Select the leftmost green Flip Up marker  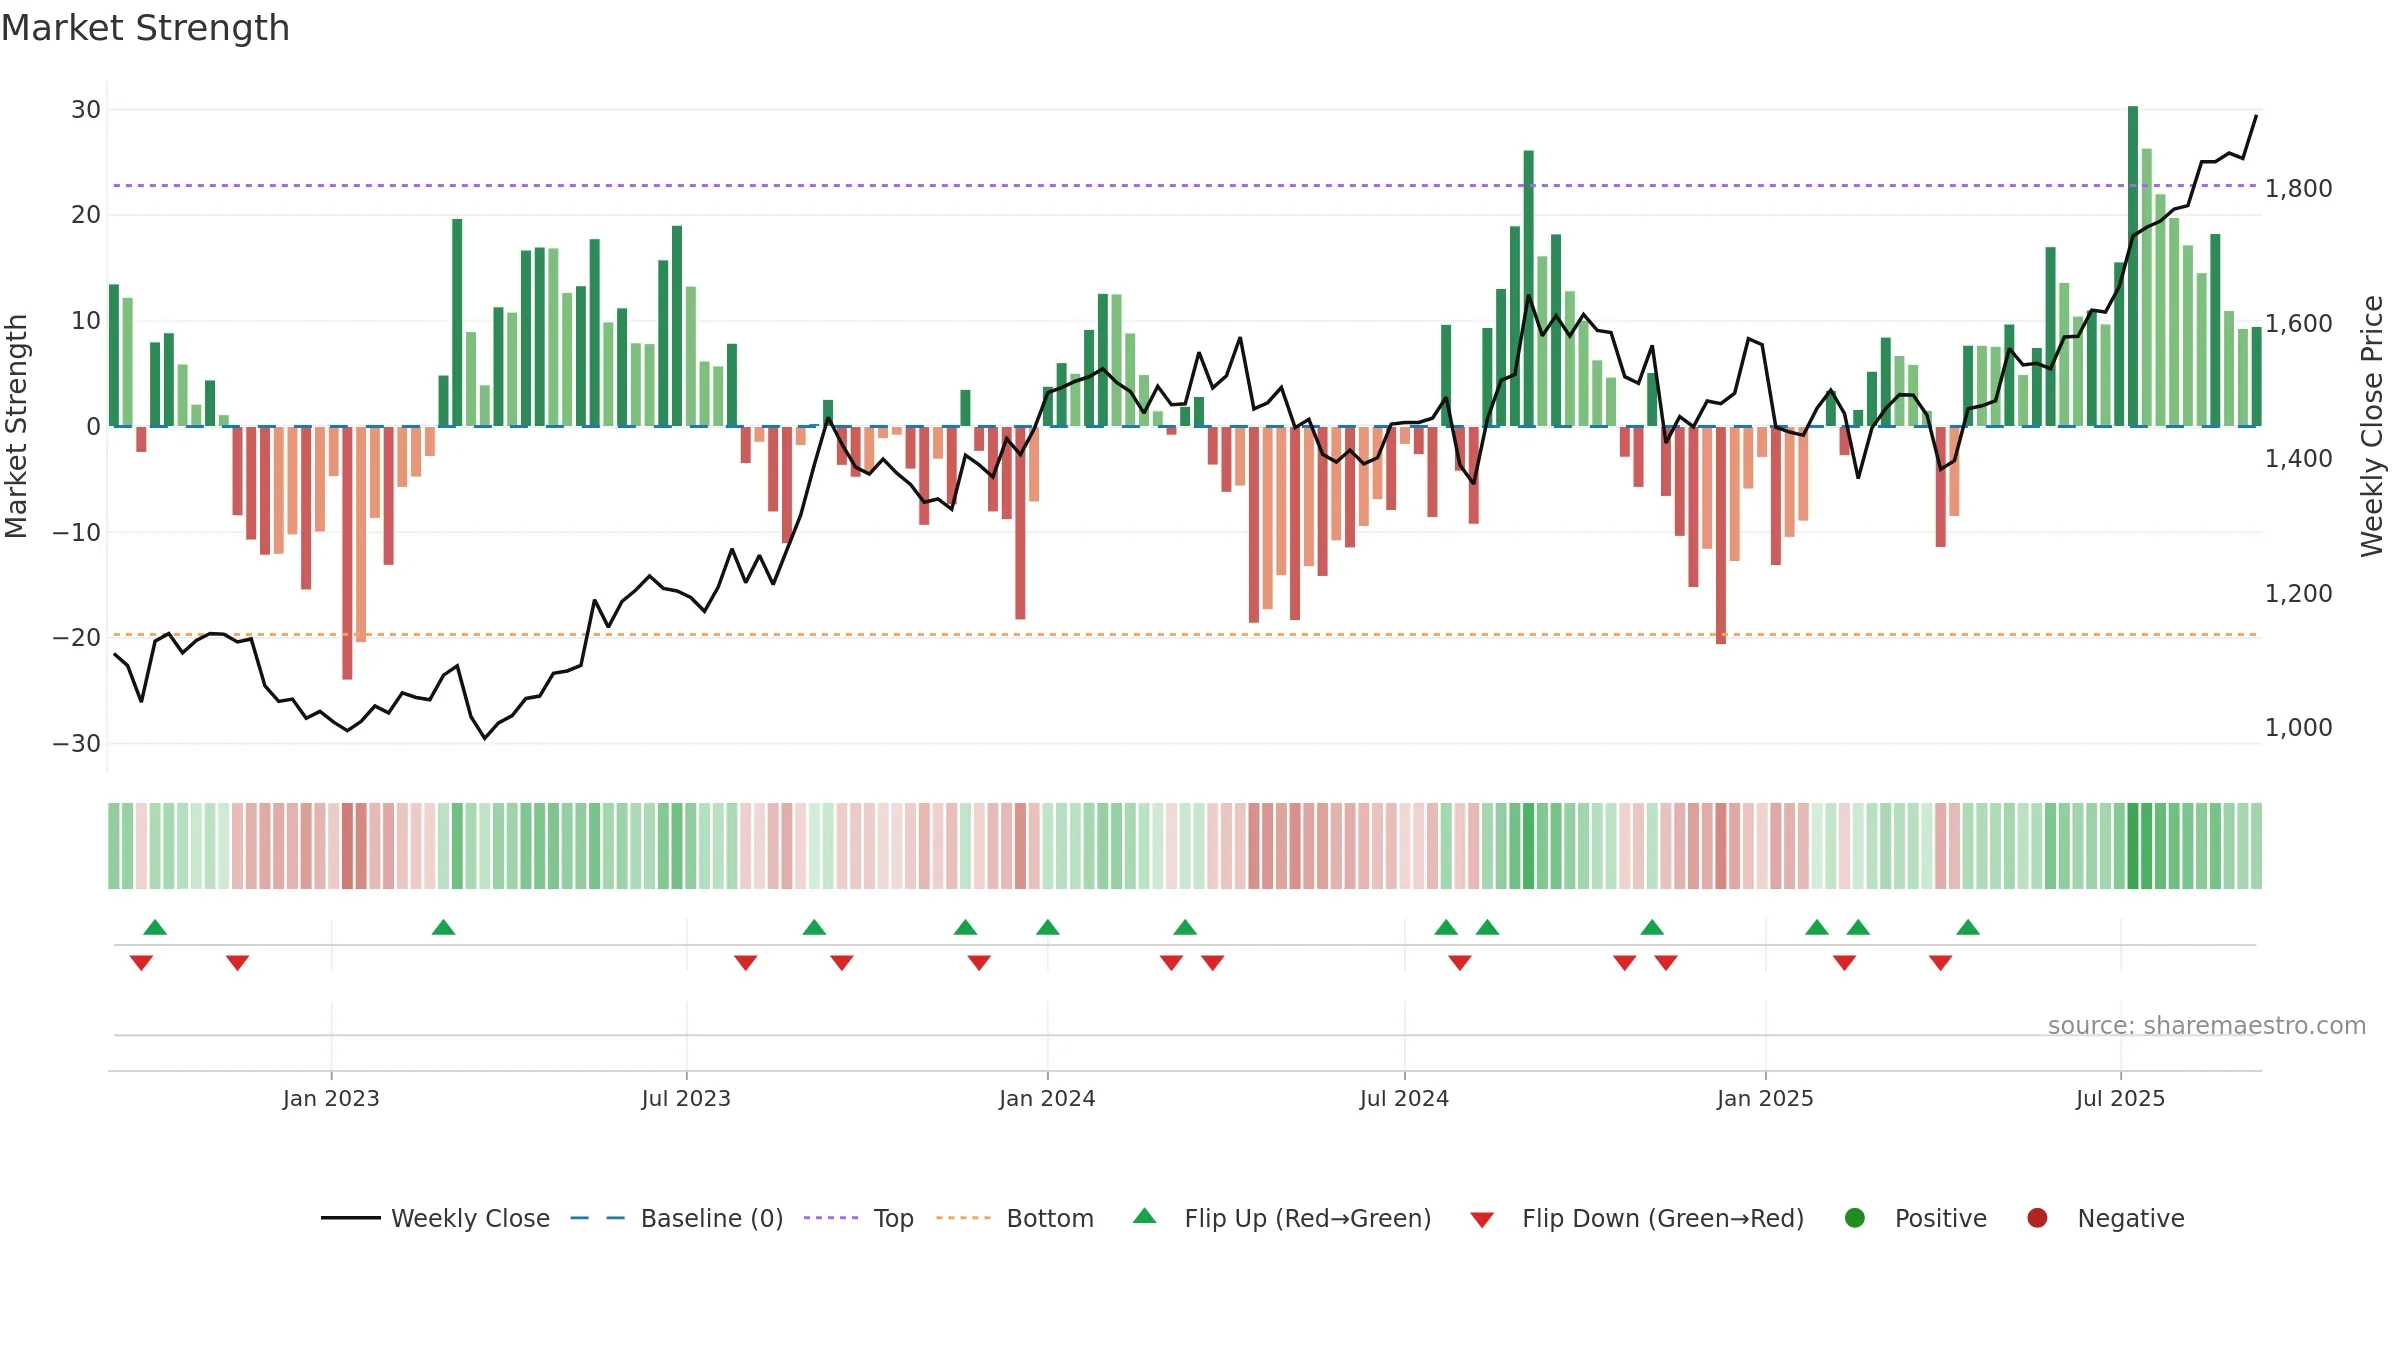[x=155, y=927]
